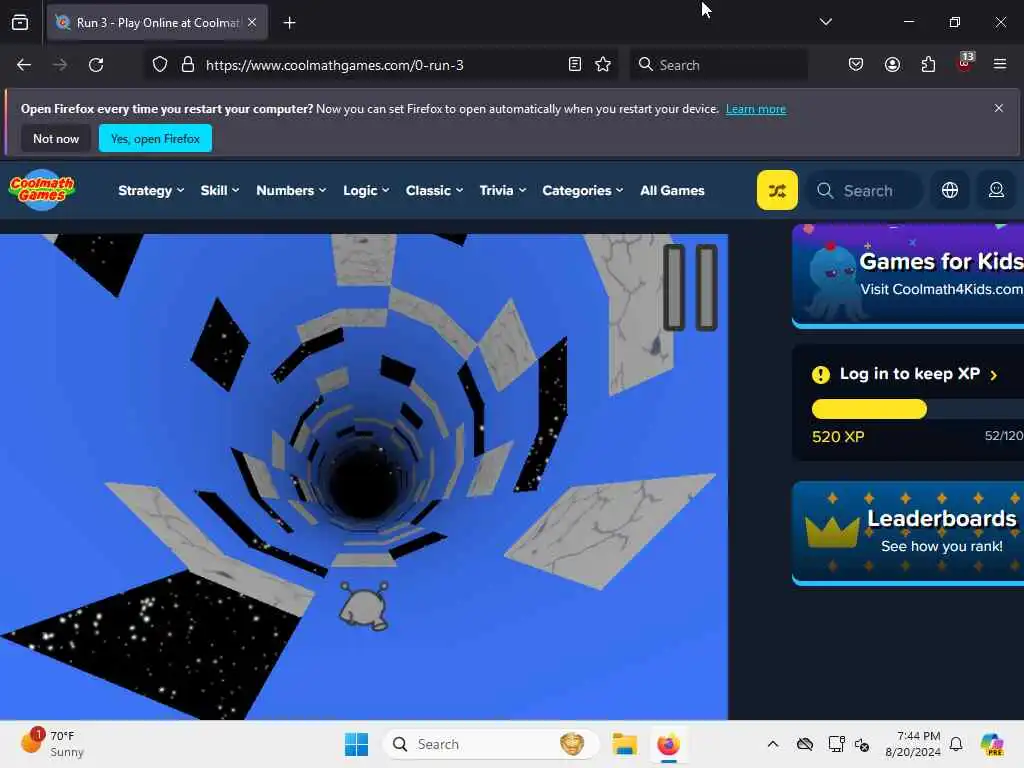Open the weather widget showing 70°F

[52, 743]
